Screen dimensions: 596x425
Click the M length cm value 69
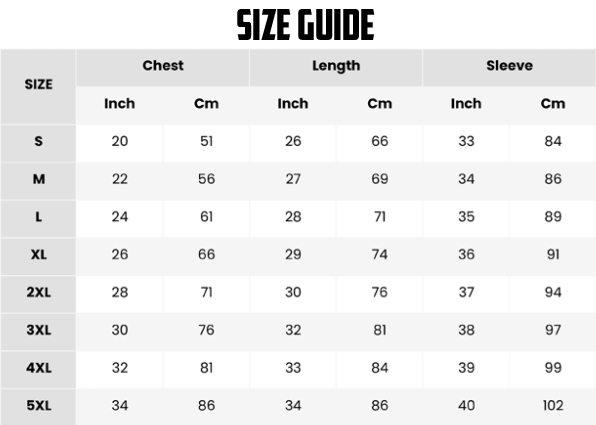click(380, 179)
